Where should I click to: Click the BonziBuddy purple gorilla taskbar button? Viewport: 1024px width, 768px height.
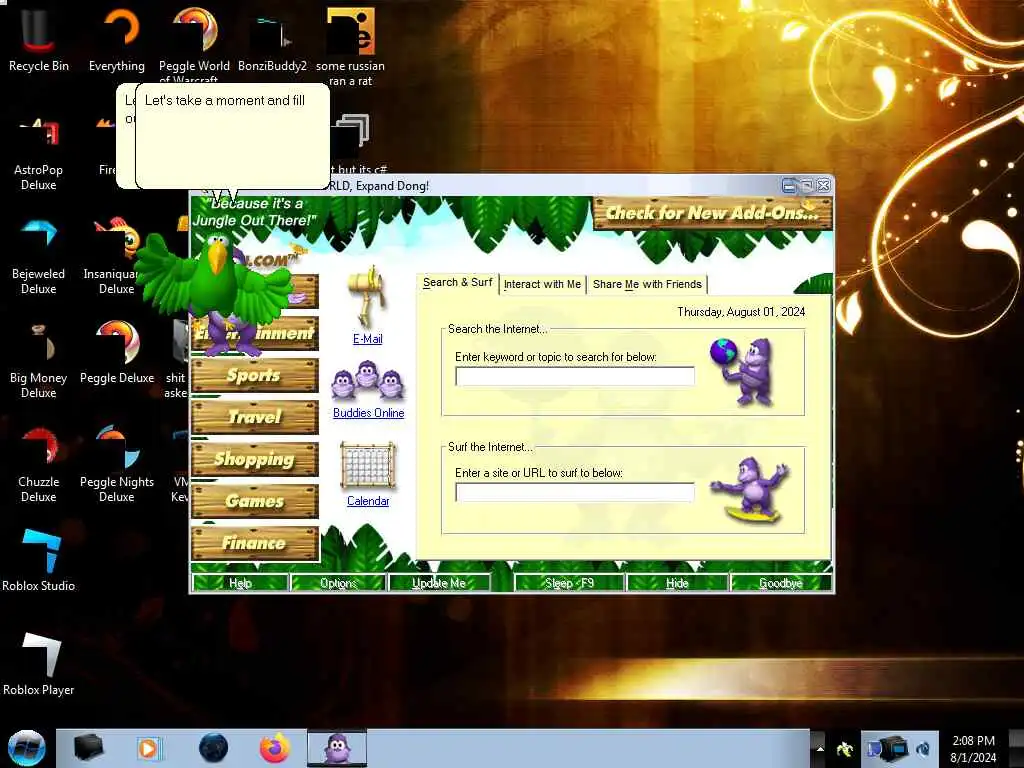(337, 748)
